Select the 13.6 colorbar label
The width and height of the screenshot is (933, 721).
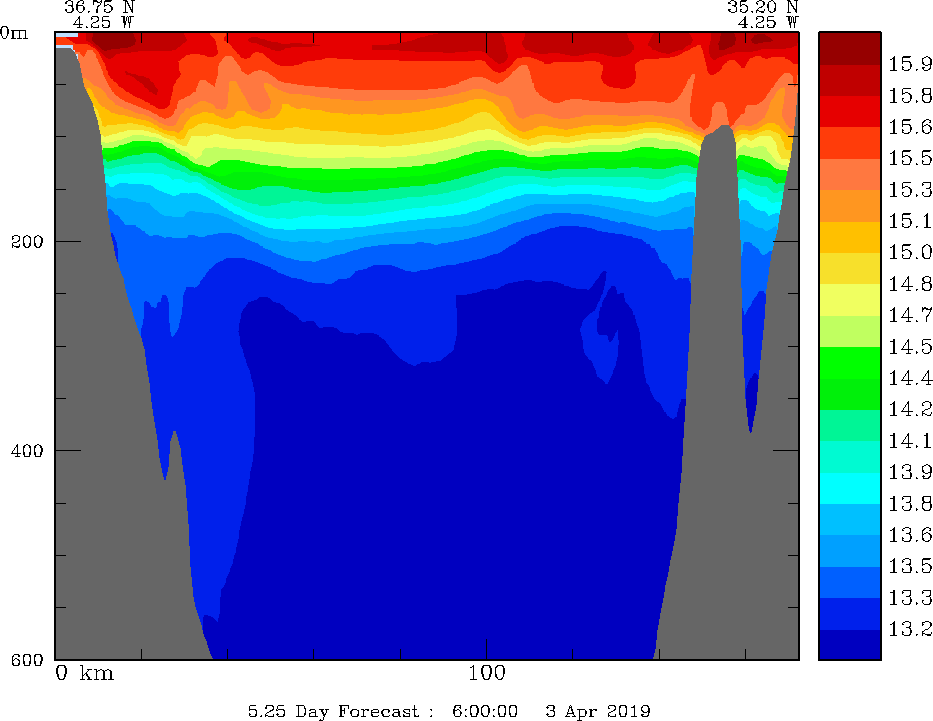point(910,535)
